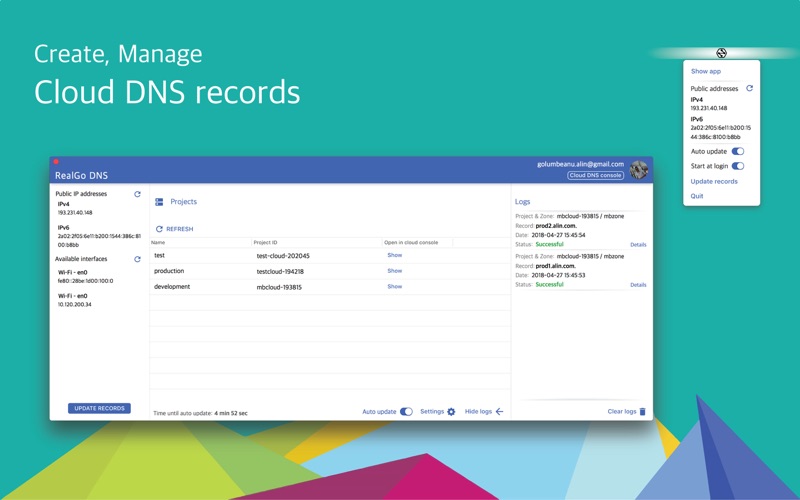This screenshot has height=500, width=800.
Task: Click log record prod1.alin.com.
Action: (556, 266)
